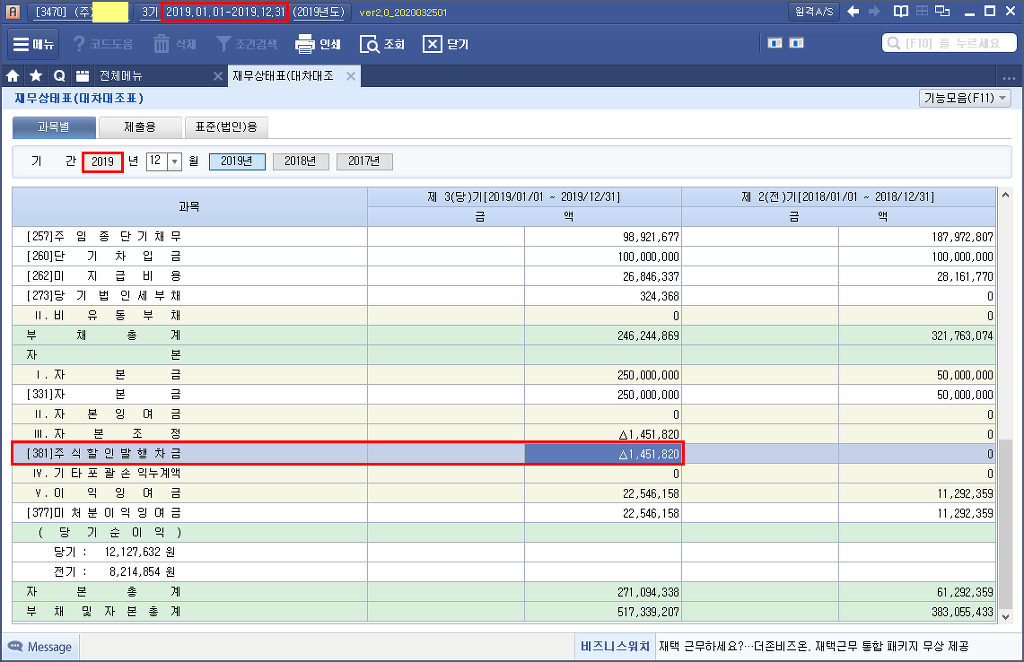This screenshot has height=662, width=1024.
Task: Switch to the 표준(법인)용 tab
Action: (226, 127)
